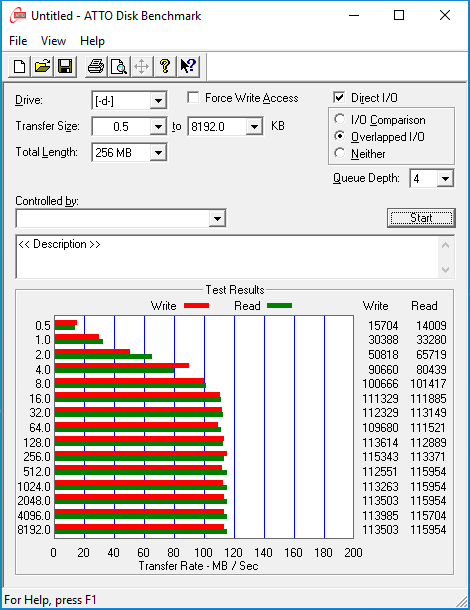Click inside the Description text field
The width and height of the screenshot is (470, 610).
228,257
